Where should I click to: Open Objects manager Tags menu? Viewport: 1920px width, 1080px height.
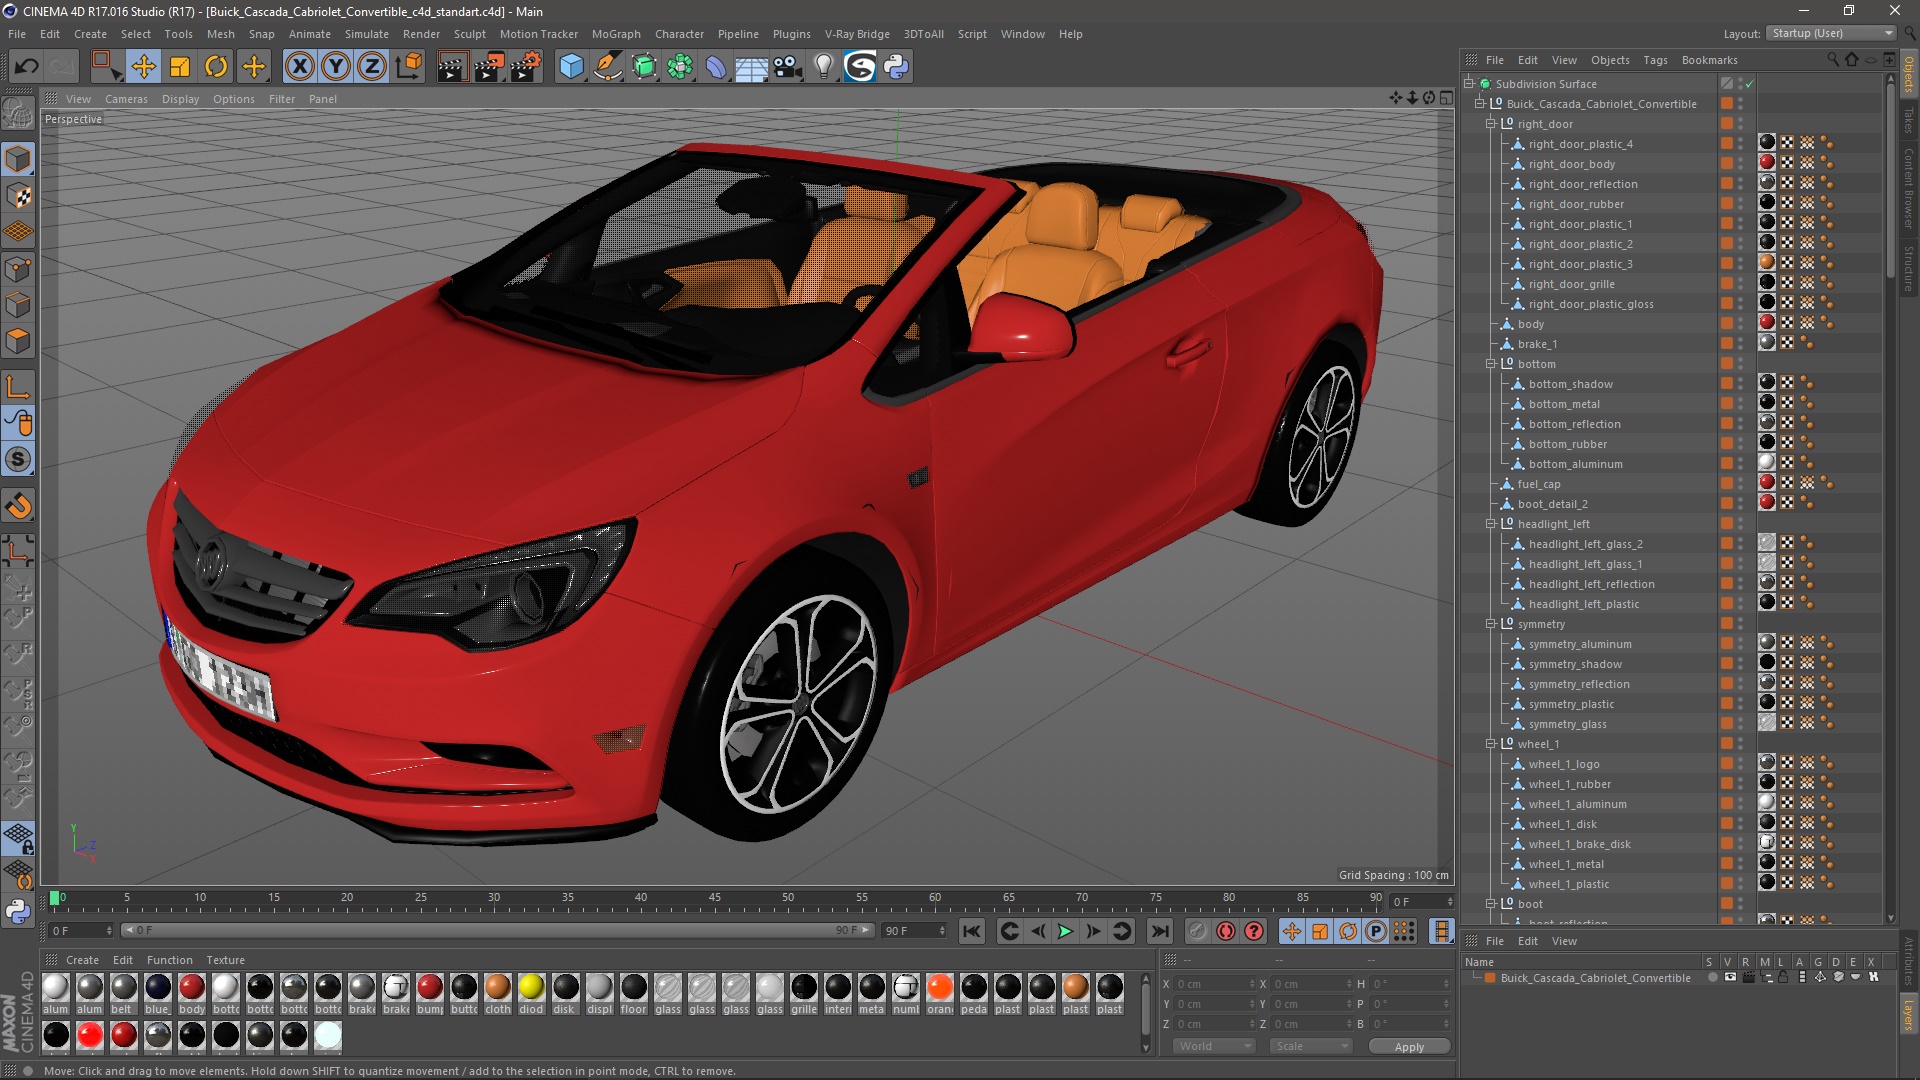pos(1655,60)
